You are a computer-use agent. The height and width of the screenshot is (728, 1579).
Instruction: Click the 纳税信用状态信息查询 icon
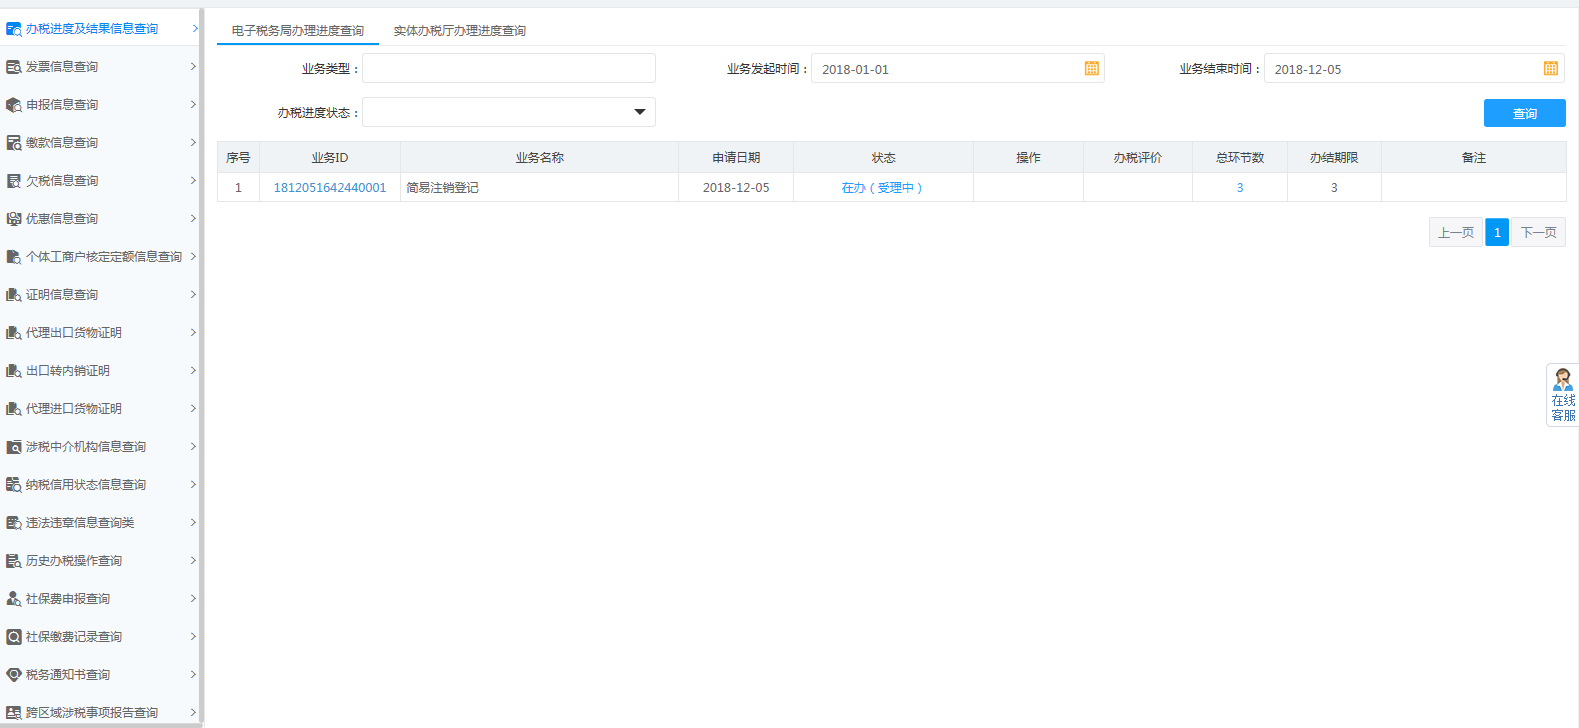coord(14,485)
